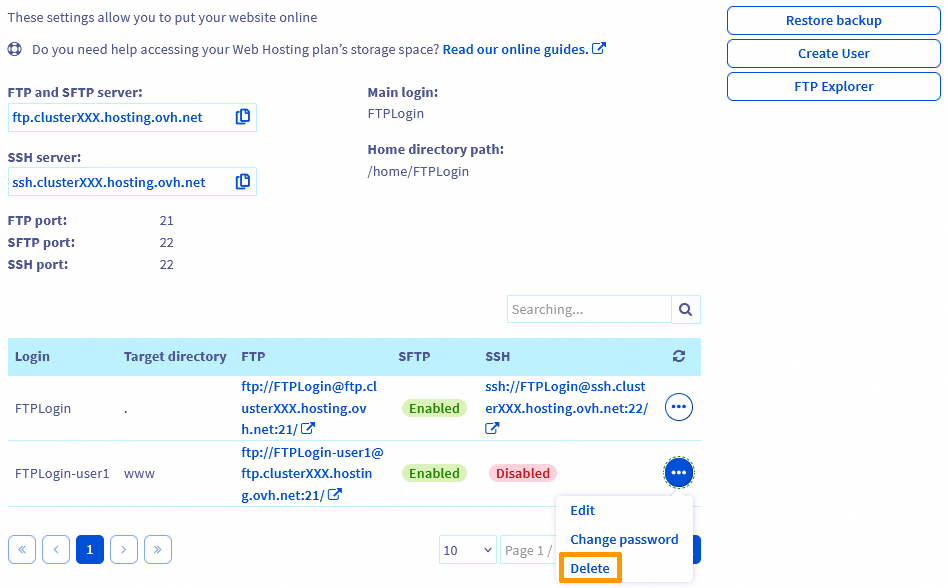Run a search with the magnifier icon
The width and height of the screenshot is (948, 588).
(686, 309)
